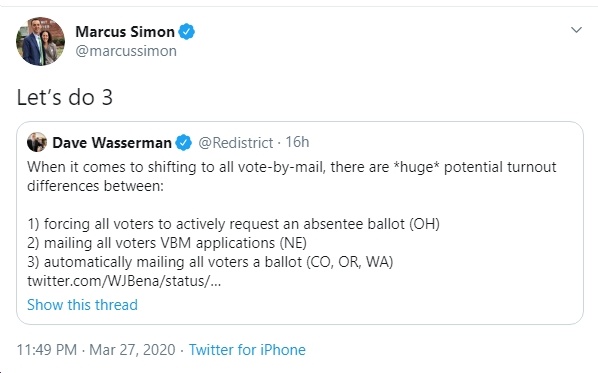Open Marcus Simon's profile picture
The image size is (598, 373).
pos(40,41)
